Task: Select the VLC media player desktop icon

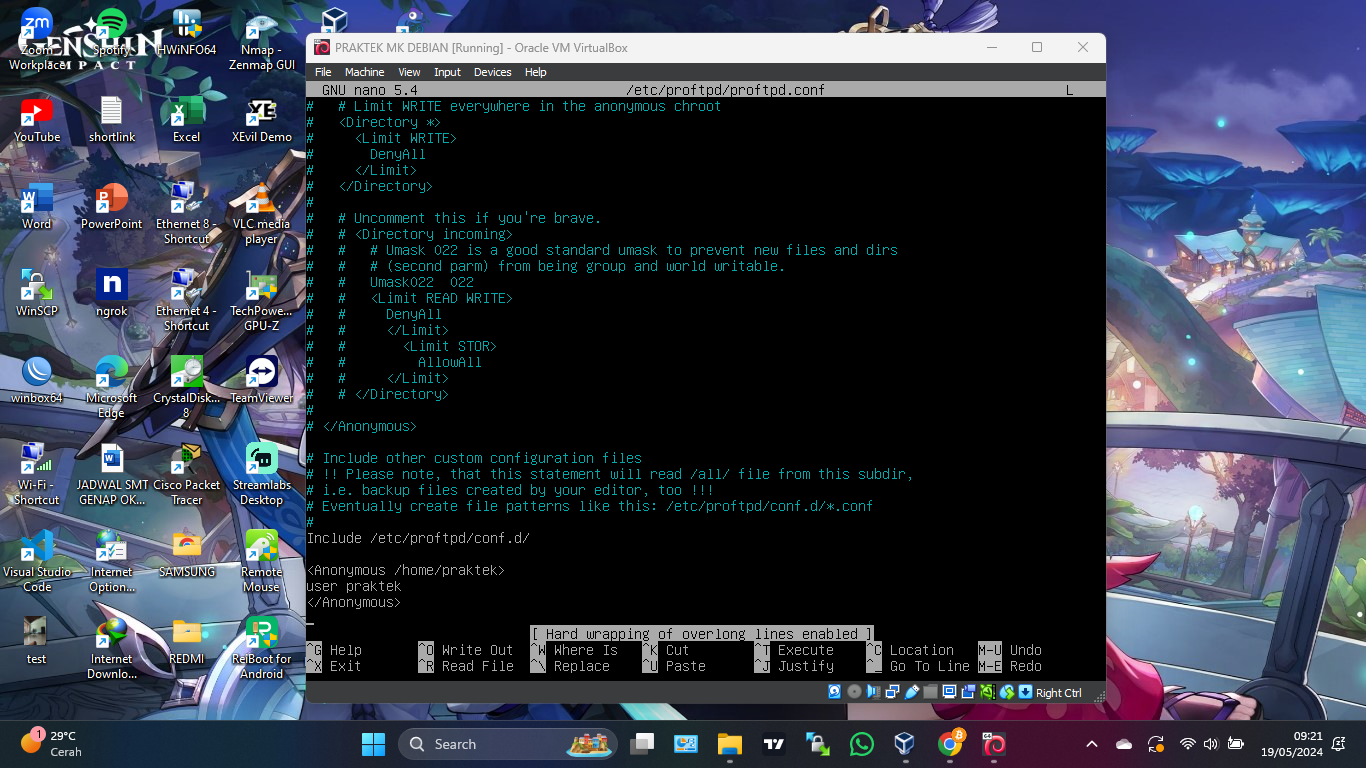Action: tap(262, 213)
